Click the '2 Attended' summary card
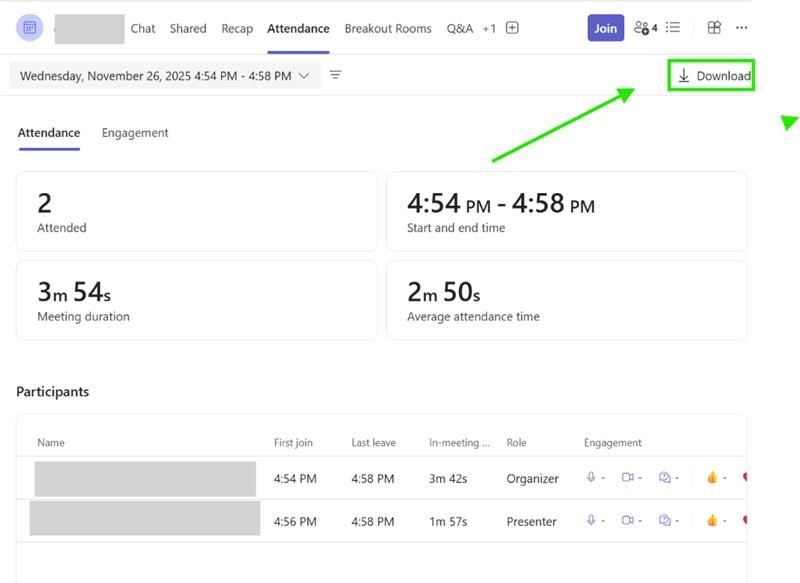Viewport: 800px width, 583px height. (197, 211)
